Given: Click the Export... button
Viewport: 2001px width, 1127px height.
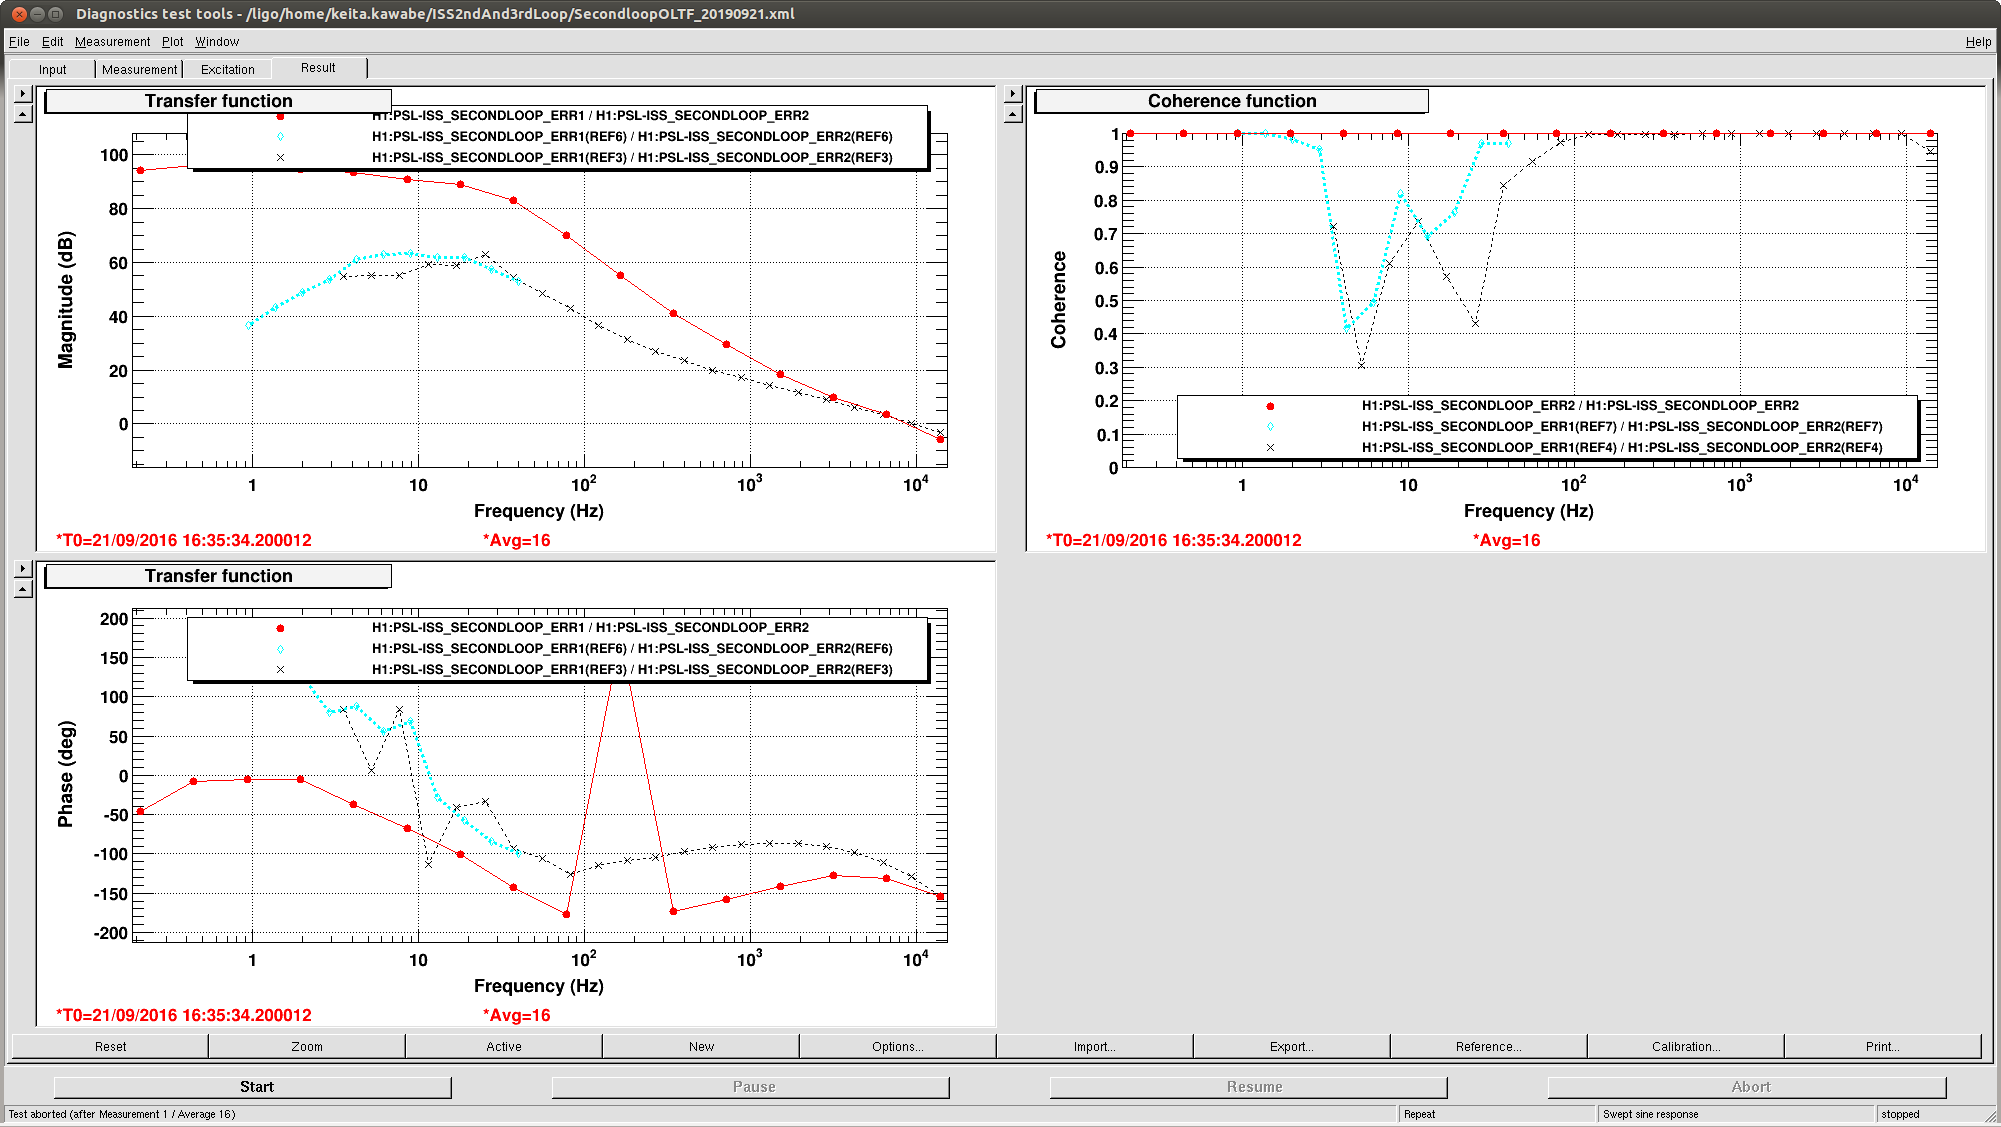Looking at the screenshot, I should (x=1292, y=1046).
